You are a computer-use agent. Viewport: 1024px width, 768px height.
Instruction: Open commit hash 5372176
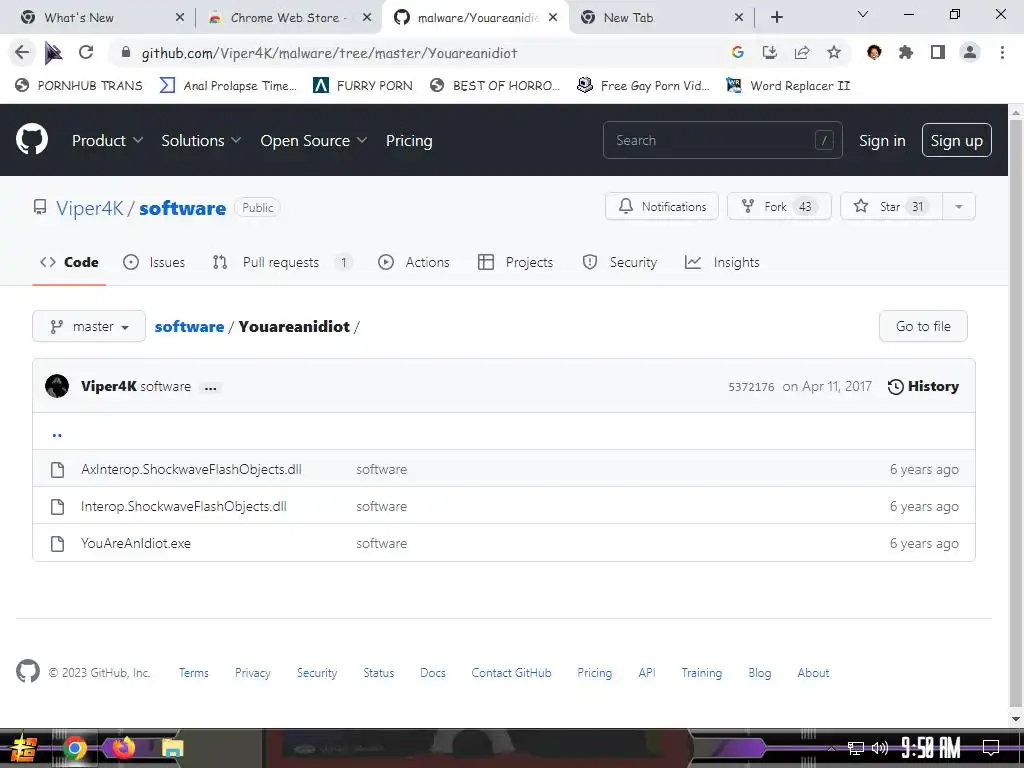coord(751,387)
